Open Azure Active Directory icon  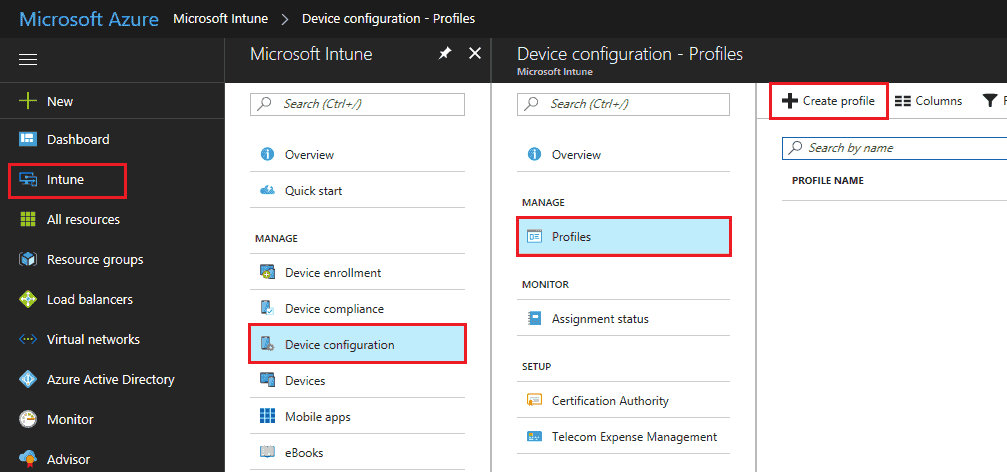click(28, 380)
